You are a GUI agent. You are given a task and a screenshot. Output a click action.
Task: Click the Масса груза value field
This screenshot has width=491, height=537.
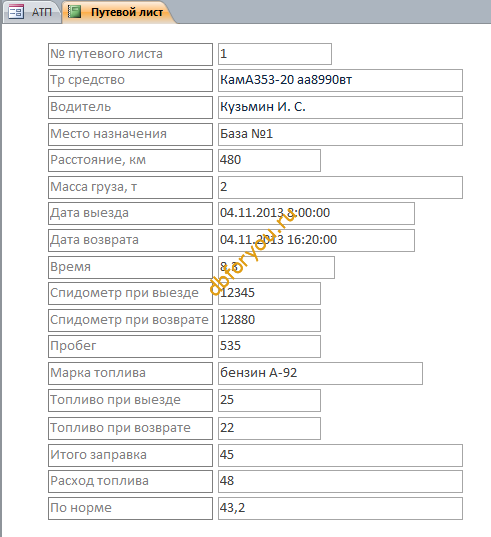pos(340,187)
